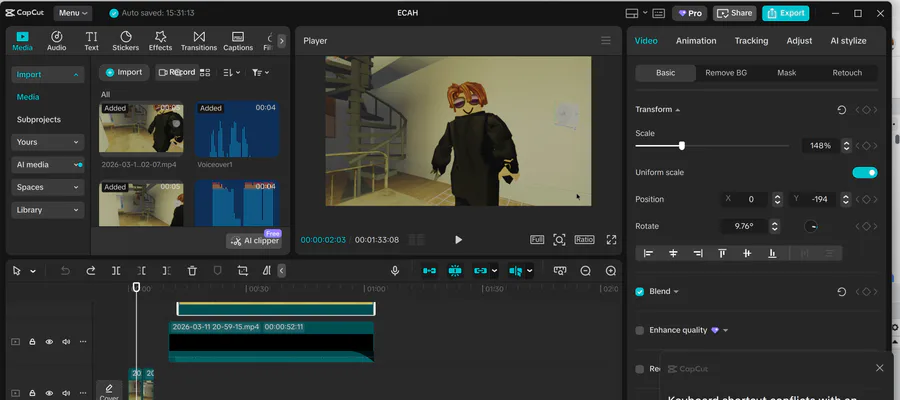This screenshot has height=400, width=900.
Task: Click the Ratio button in player
Action: click(584, 240)
